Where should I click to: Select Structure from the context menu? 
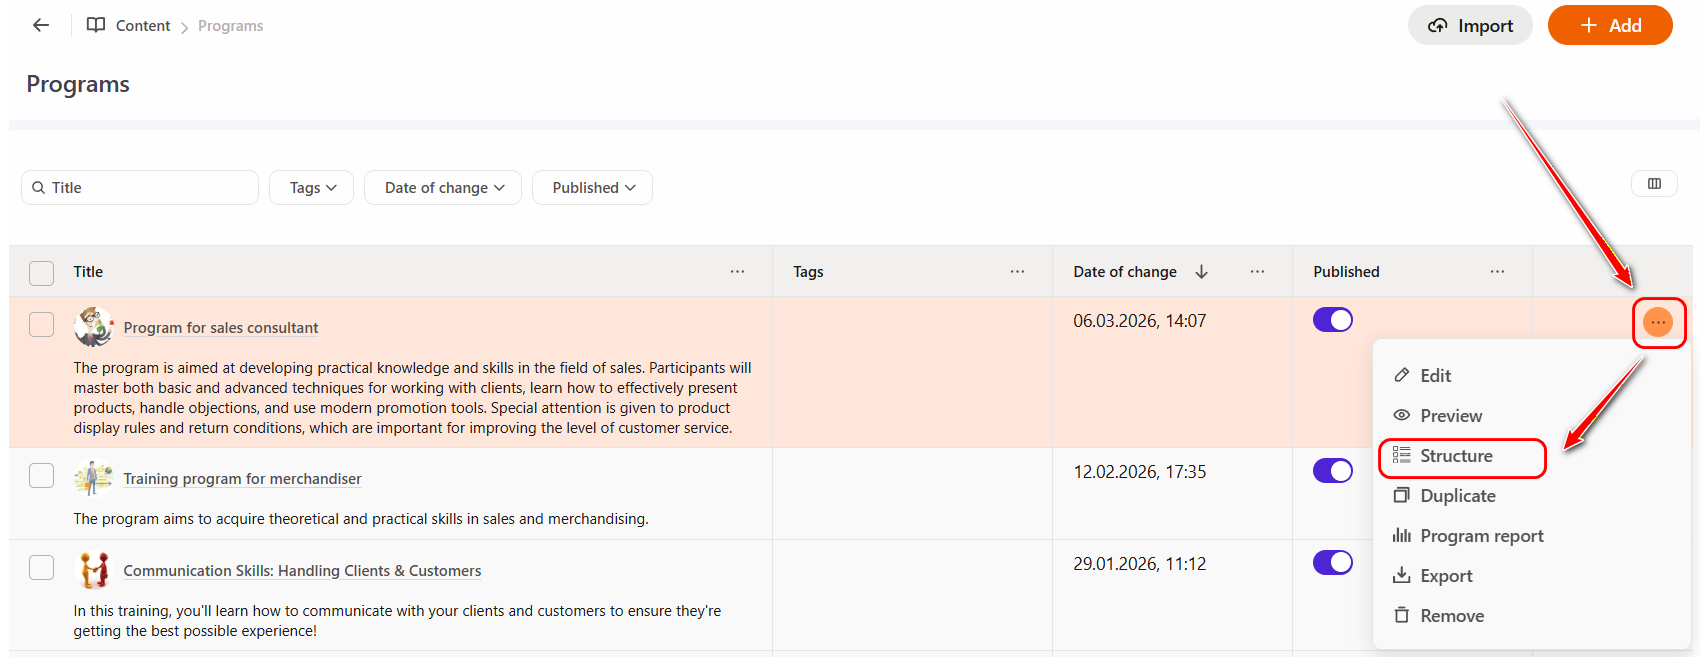pyautogui.click(x=1456, y=456)
